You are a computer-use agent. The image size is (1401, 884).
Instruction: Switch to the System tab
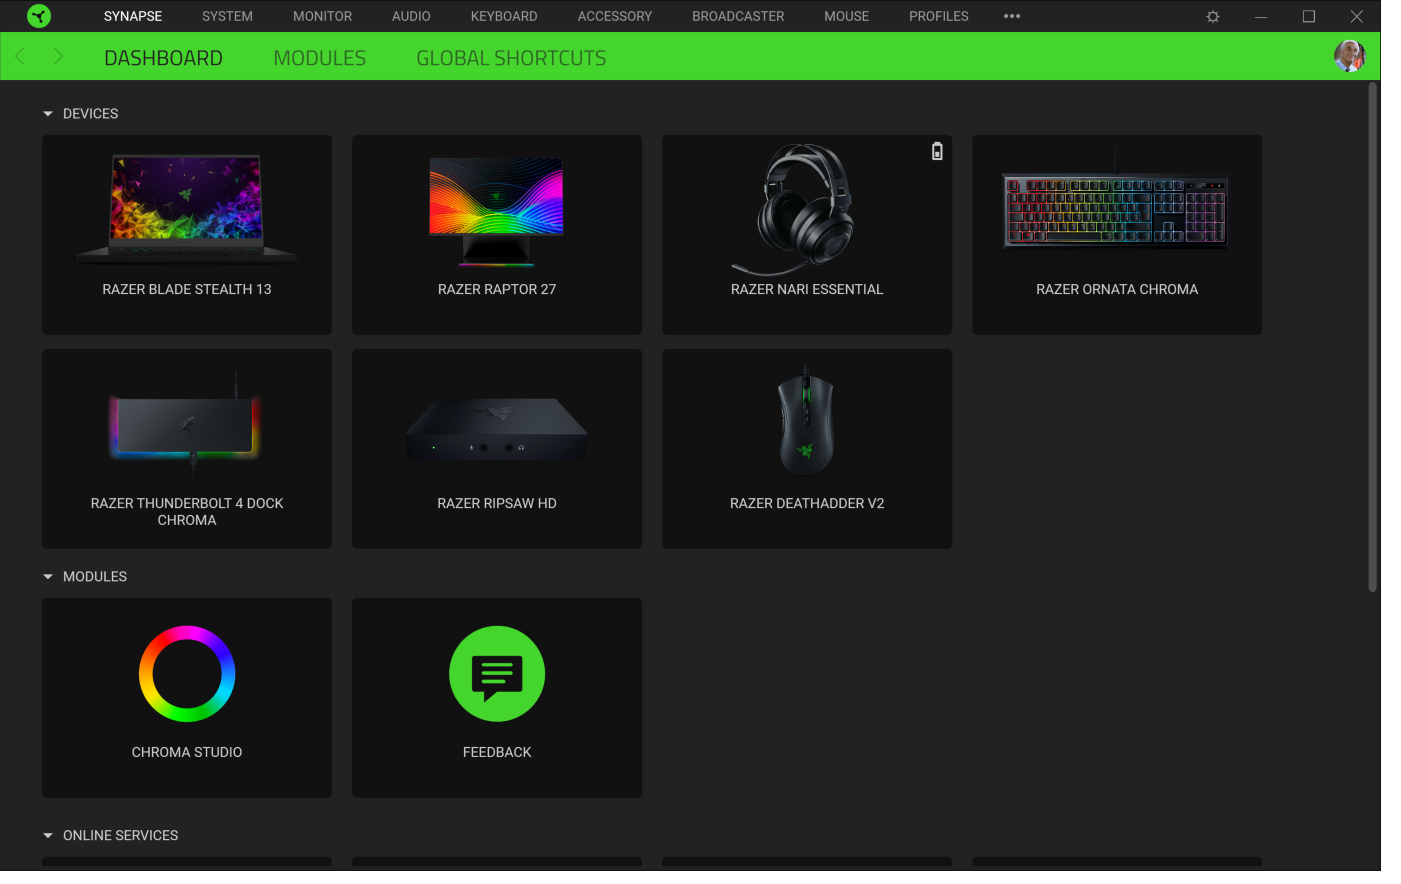click(227, 17)
